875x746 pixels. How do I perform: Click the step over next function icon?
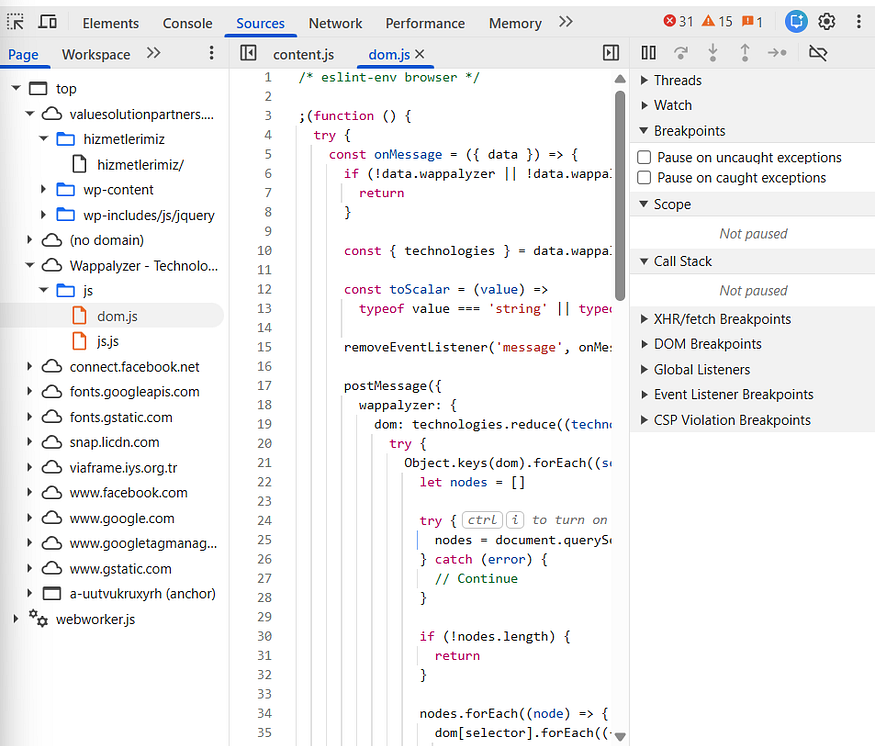tap(681, 53)
